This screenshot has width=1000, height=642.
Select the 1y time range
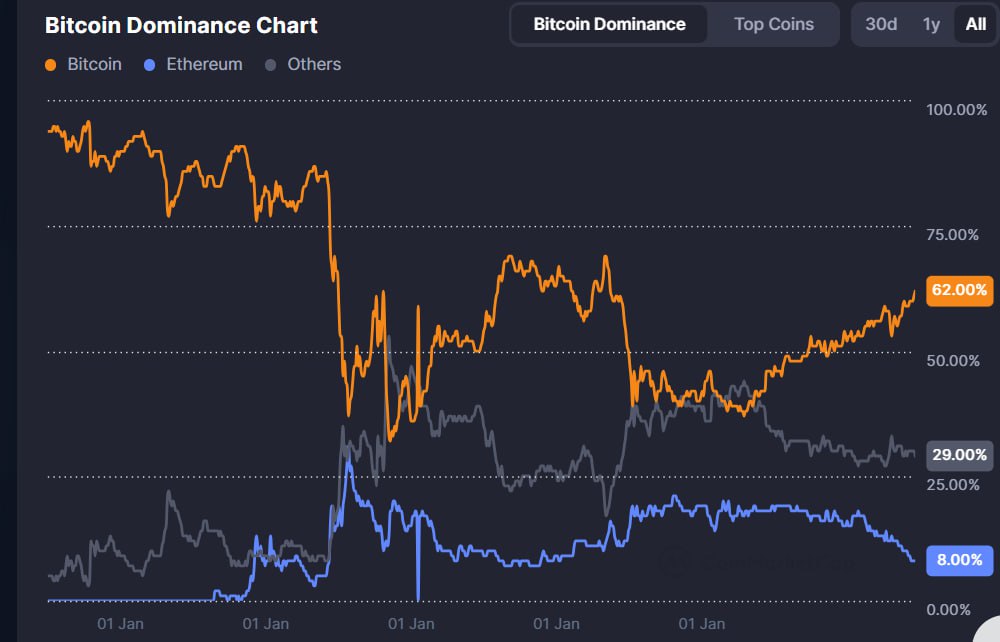pyautogui.click(x=931, y=24)
